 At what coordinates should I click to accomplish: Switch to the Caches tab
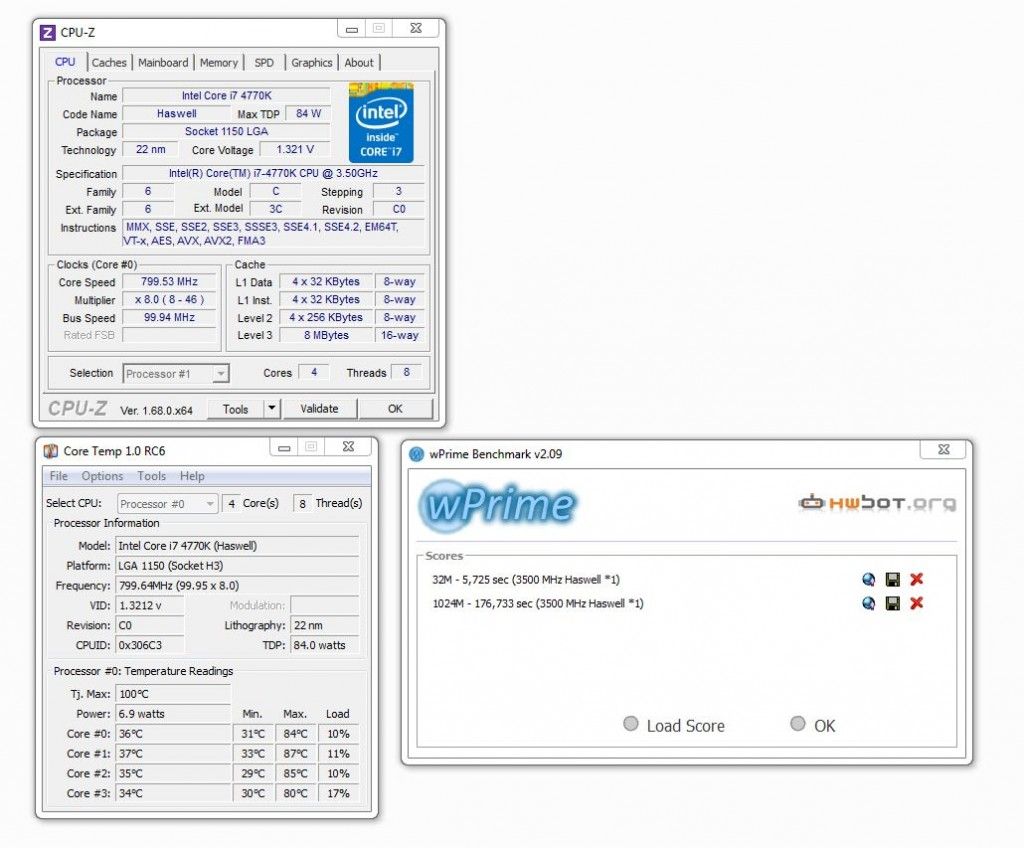[109, 63]
